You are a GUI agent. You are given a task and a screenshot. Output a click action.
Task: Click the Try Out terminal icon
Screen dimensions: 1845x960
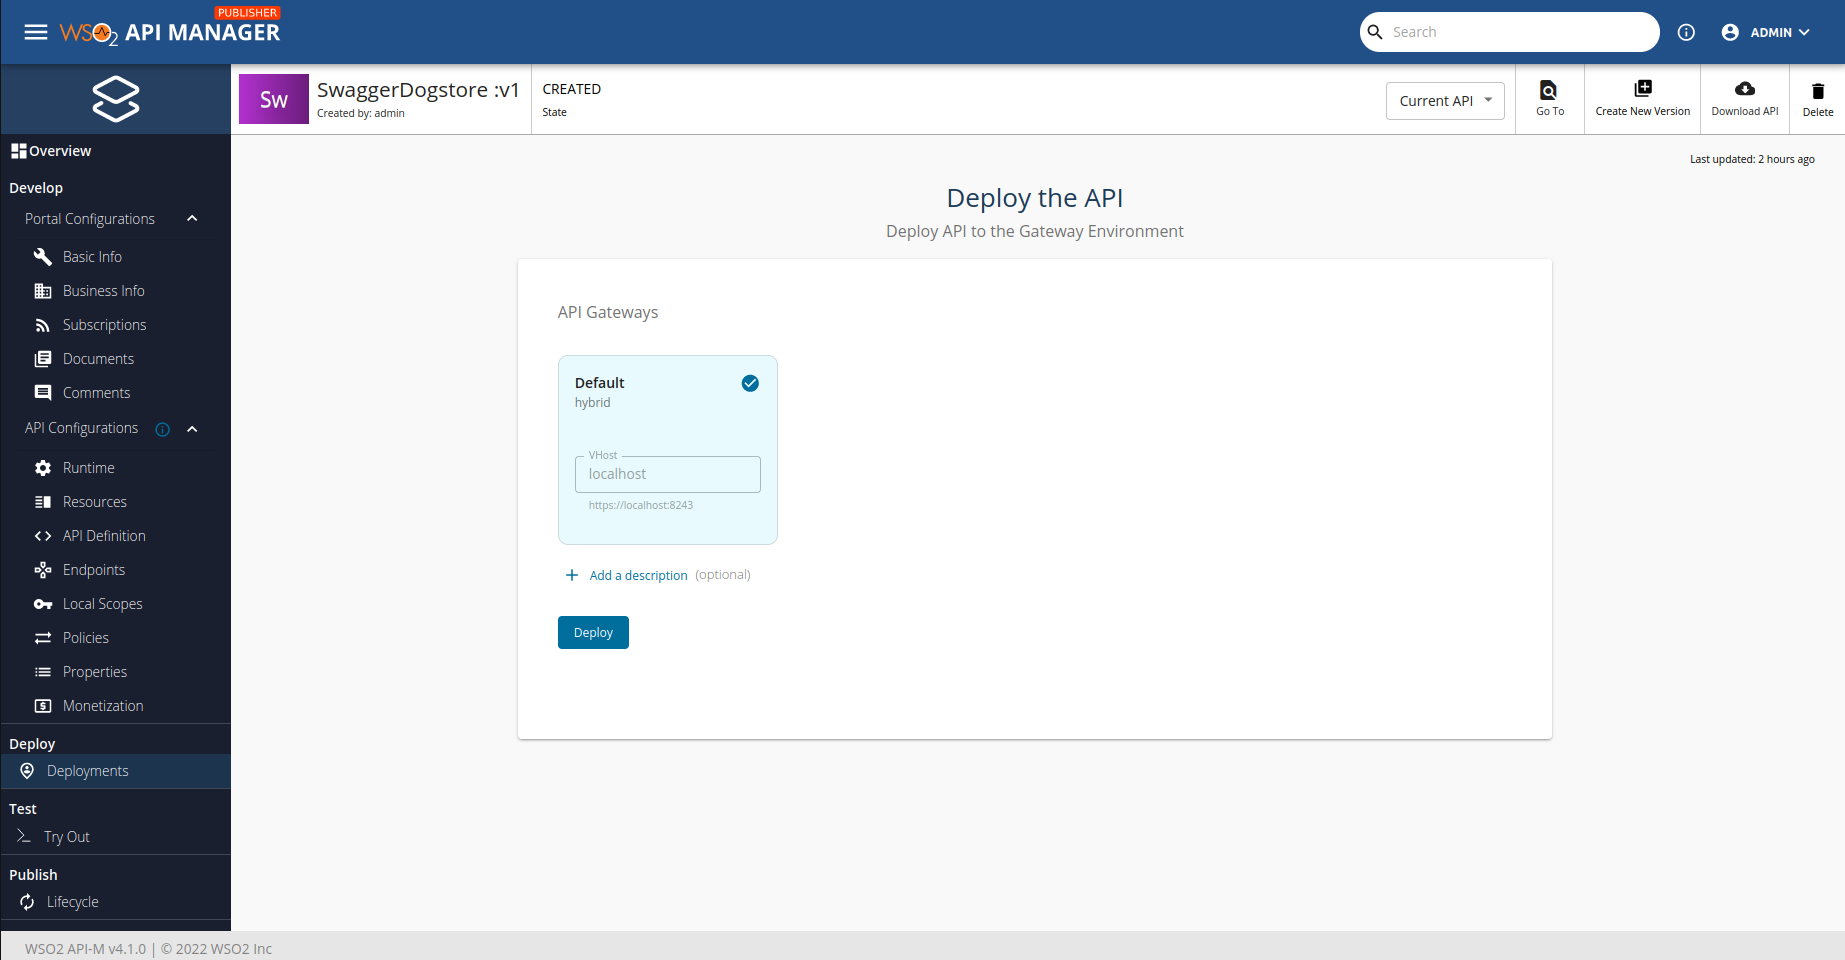point(24,836)
